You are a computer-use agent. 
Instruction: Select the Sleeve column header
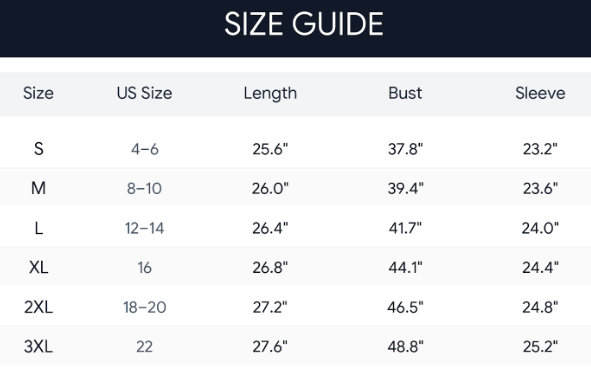point(540,93)
